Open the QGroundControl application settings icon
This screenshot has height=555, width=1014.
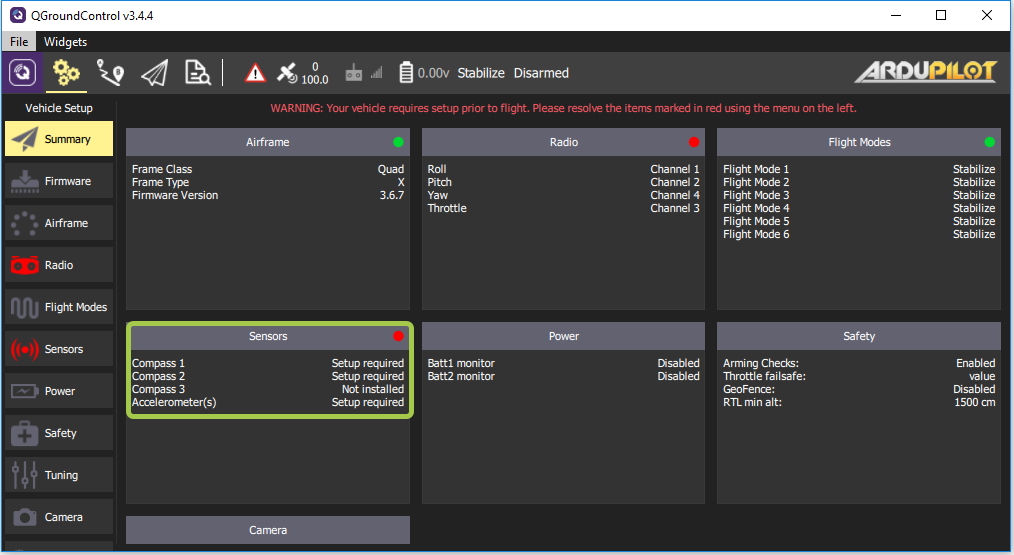(x=22, y=72)
